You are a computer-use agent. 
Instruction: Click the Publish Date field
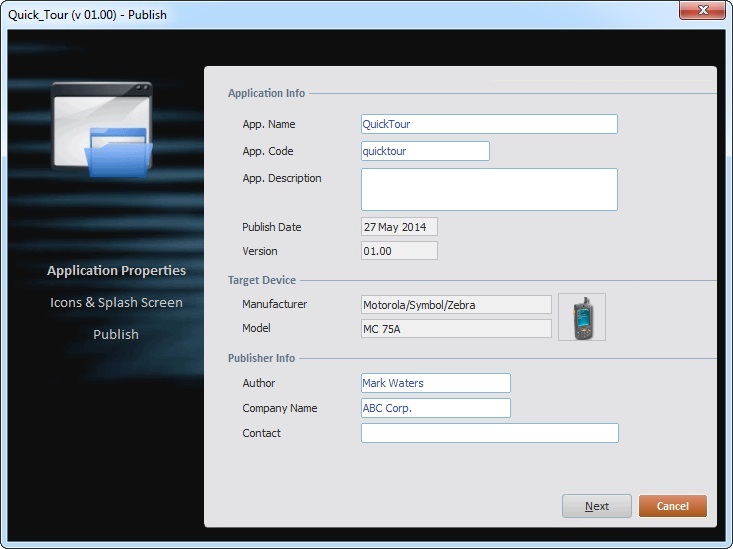click(399, 227)
